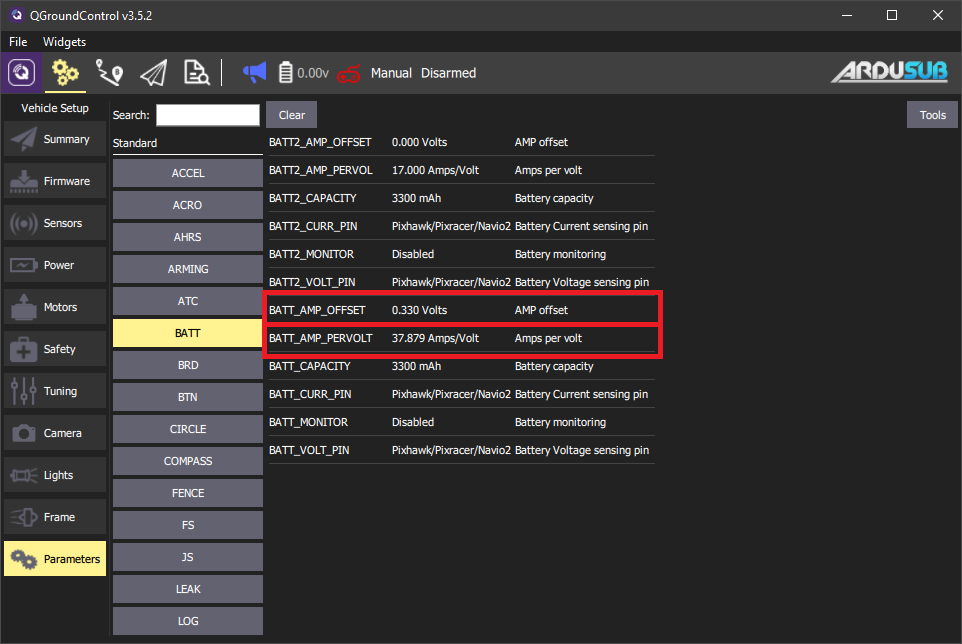Select the ACCEL parameter group
Screen dimensions: 962x644
point(188,173)
